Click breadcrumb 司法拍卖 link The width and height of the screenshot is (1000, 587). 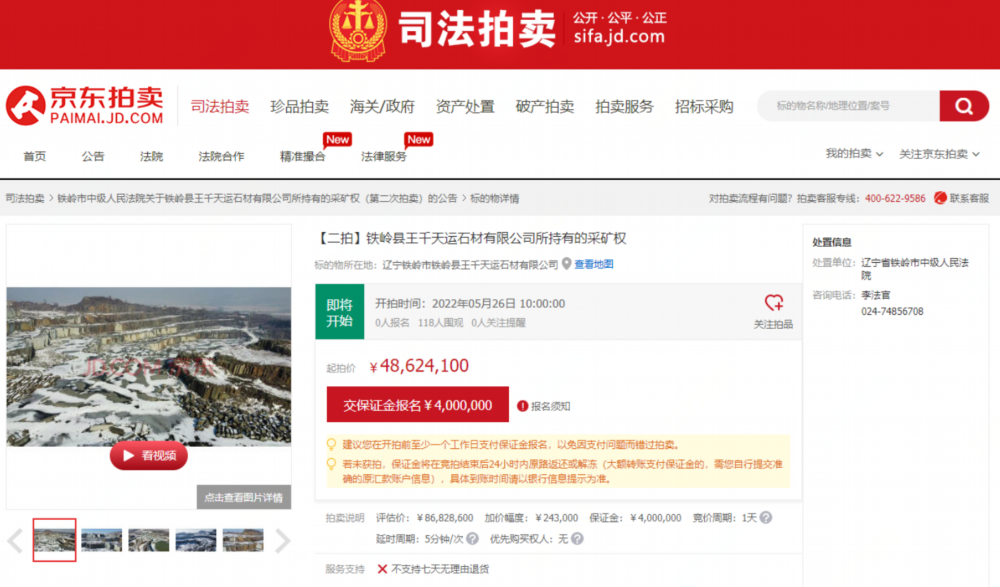[x=25, y=198]
